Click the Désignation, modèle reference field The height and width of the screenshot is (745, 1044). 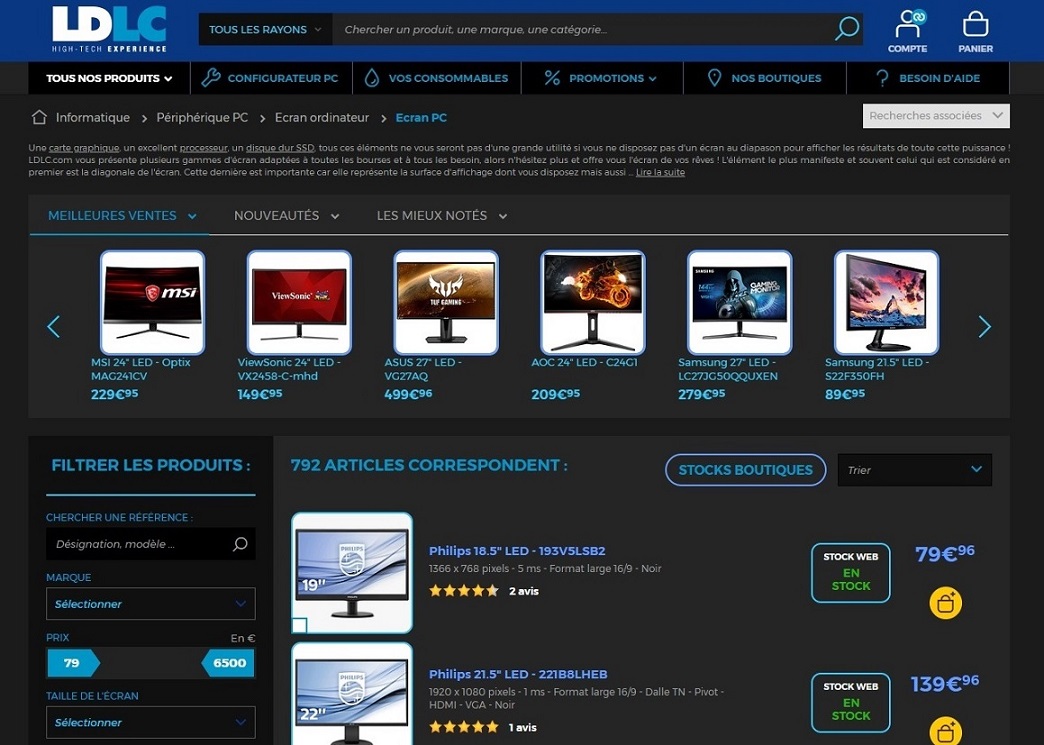point(138,544)
